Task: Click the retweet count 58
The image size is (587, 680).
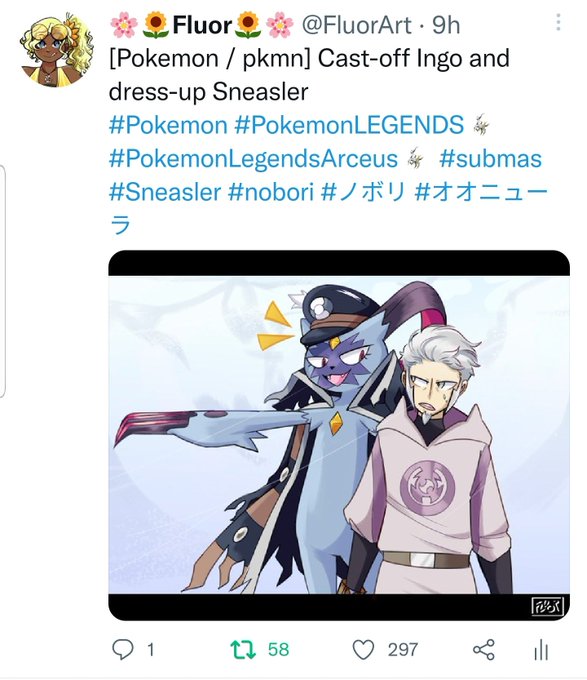Action: coord(278,650)
